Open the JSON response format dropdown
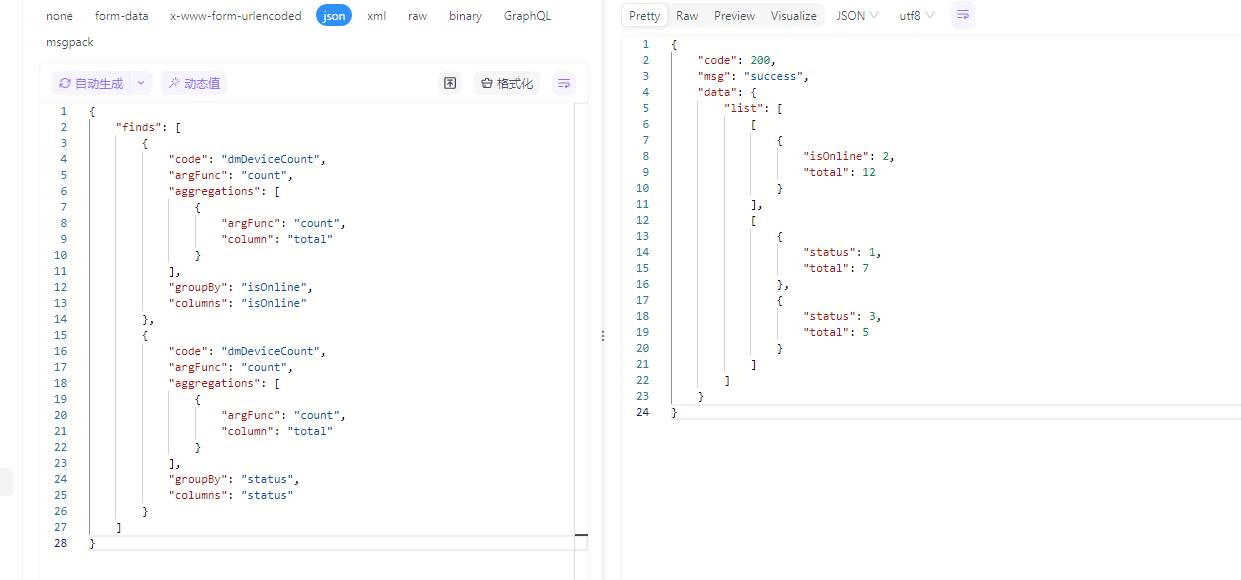 point(857,16)
